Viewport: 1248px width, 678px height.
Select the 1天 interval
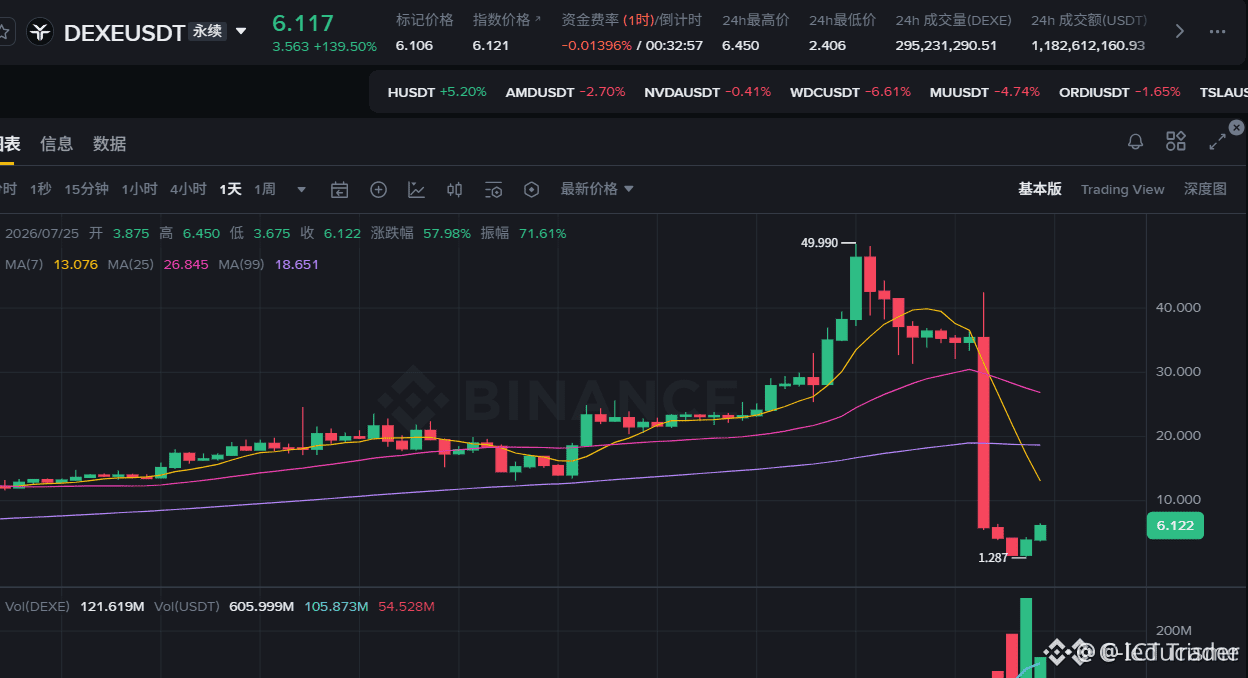pos(231,189)
